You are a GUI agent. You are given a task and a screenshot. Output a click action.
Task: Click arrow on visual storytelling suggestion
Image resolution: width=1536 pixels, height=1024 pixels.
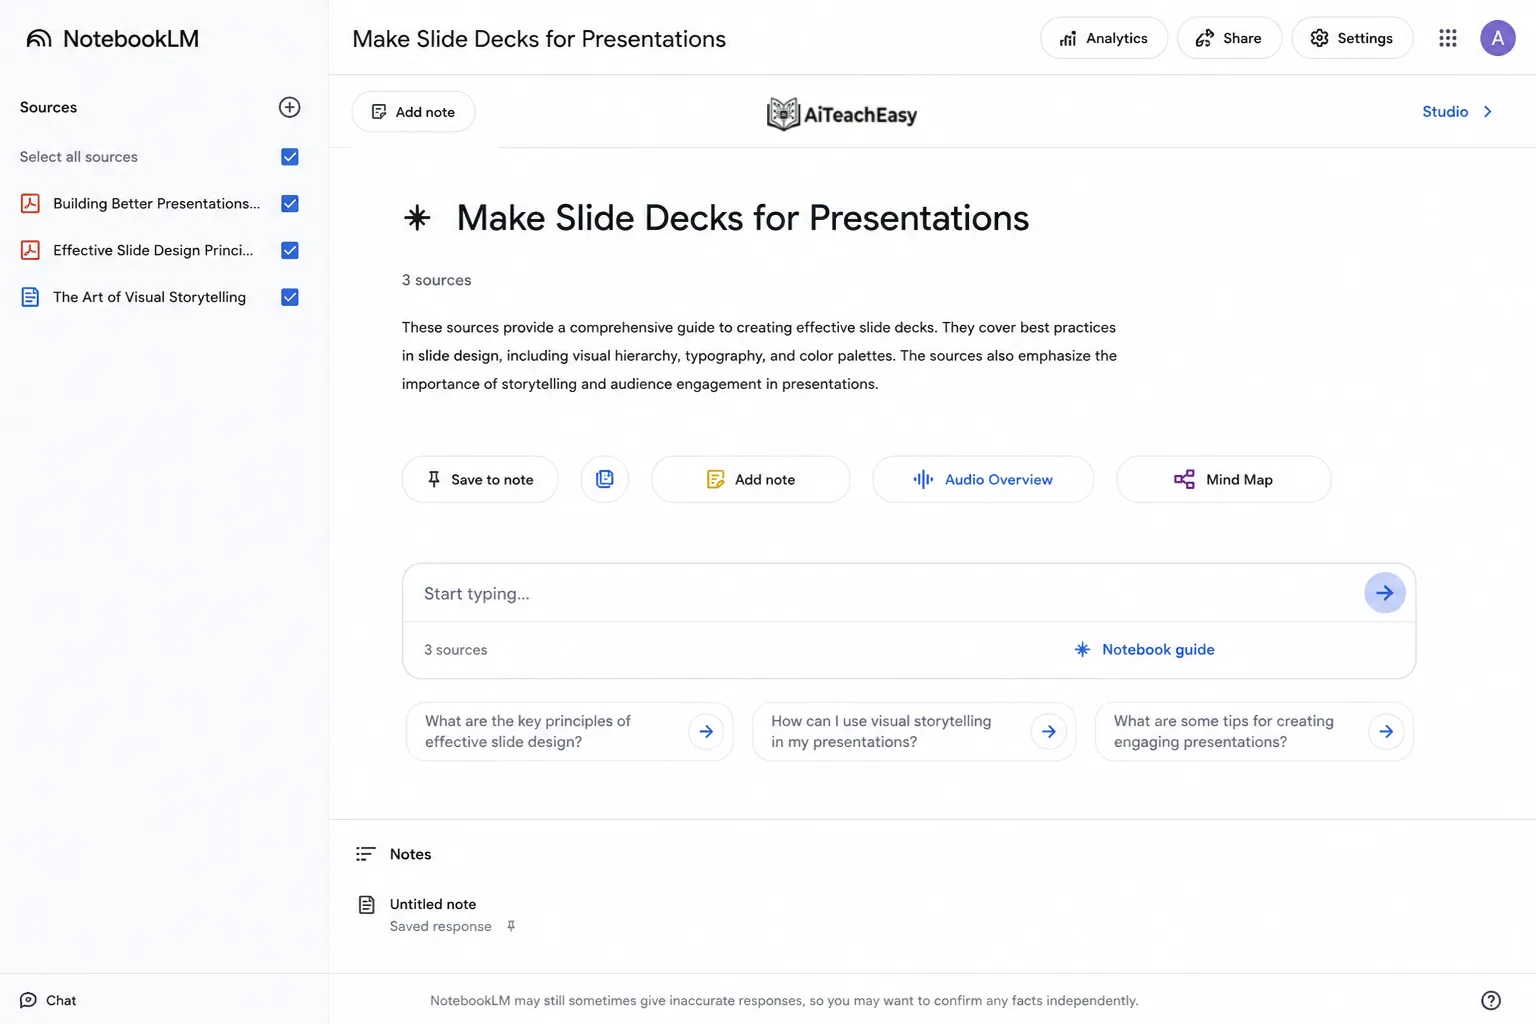(x=1048, y=731)
